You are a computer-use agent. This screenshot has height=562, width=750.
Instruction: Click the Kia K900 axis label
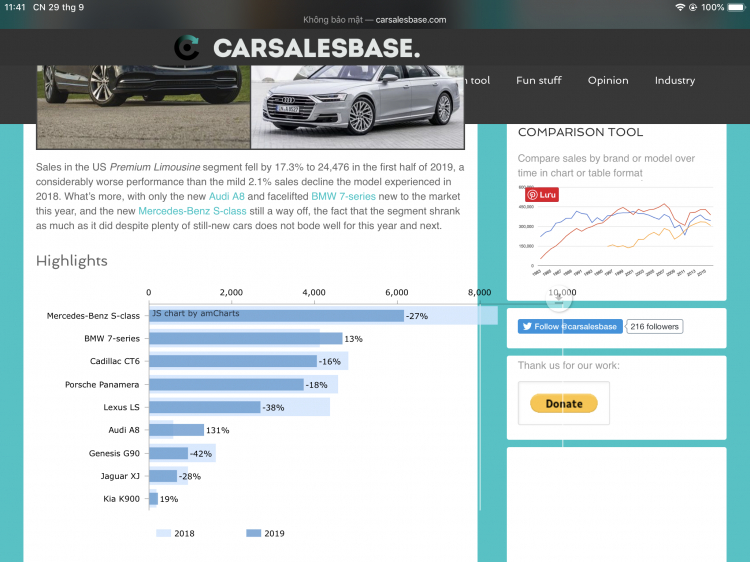pos(121,499)
